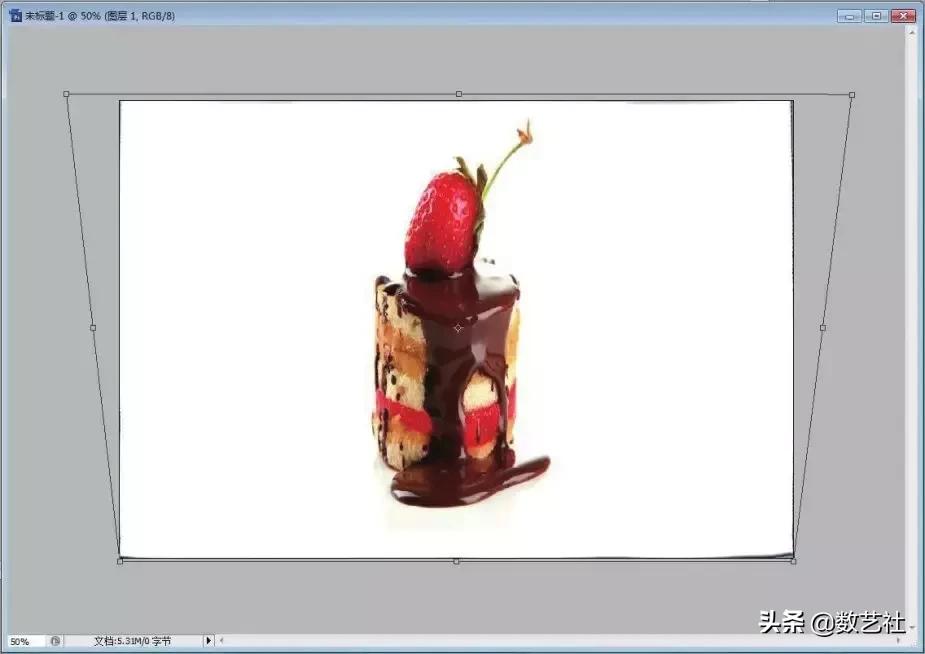
Task: Click the left-middle transform handle
Action: coord(93,327)
